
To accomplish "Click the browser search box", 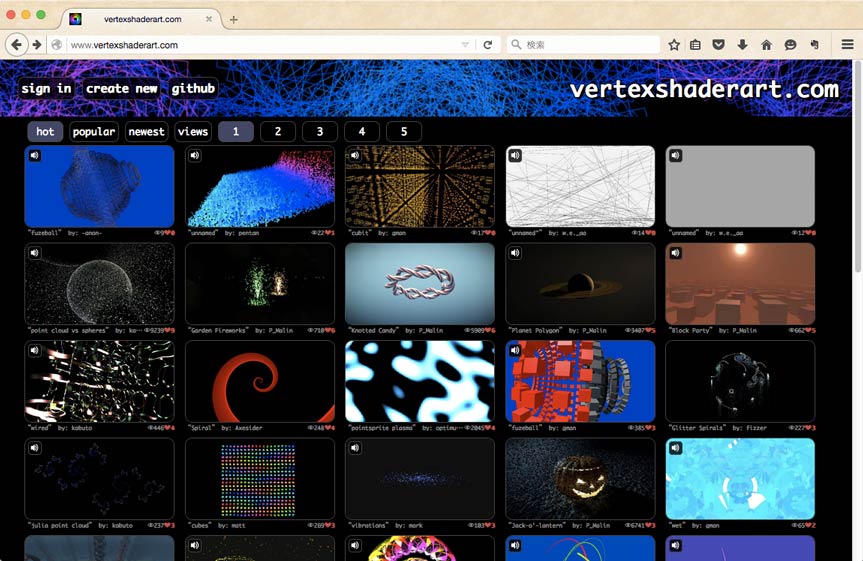I will (x=583, y=45).
